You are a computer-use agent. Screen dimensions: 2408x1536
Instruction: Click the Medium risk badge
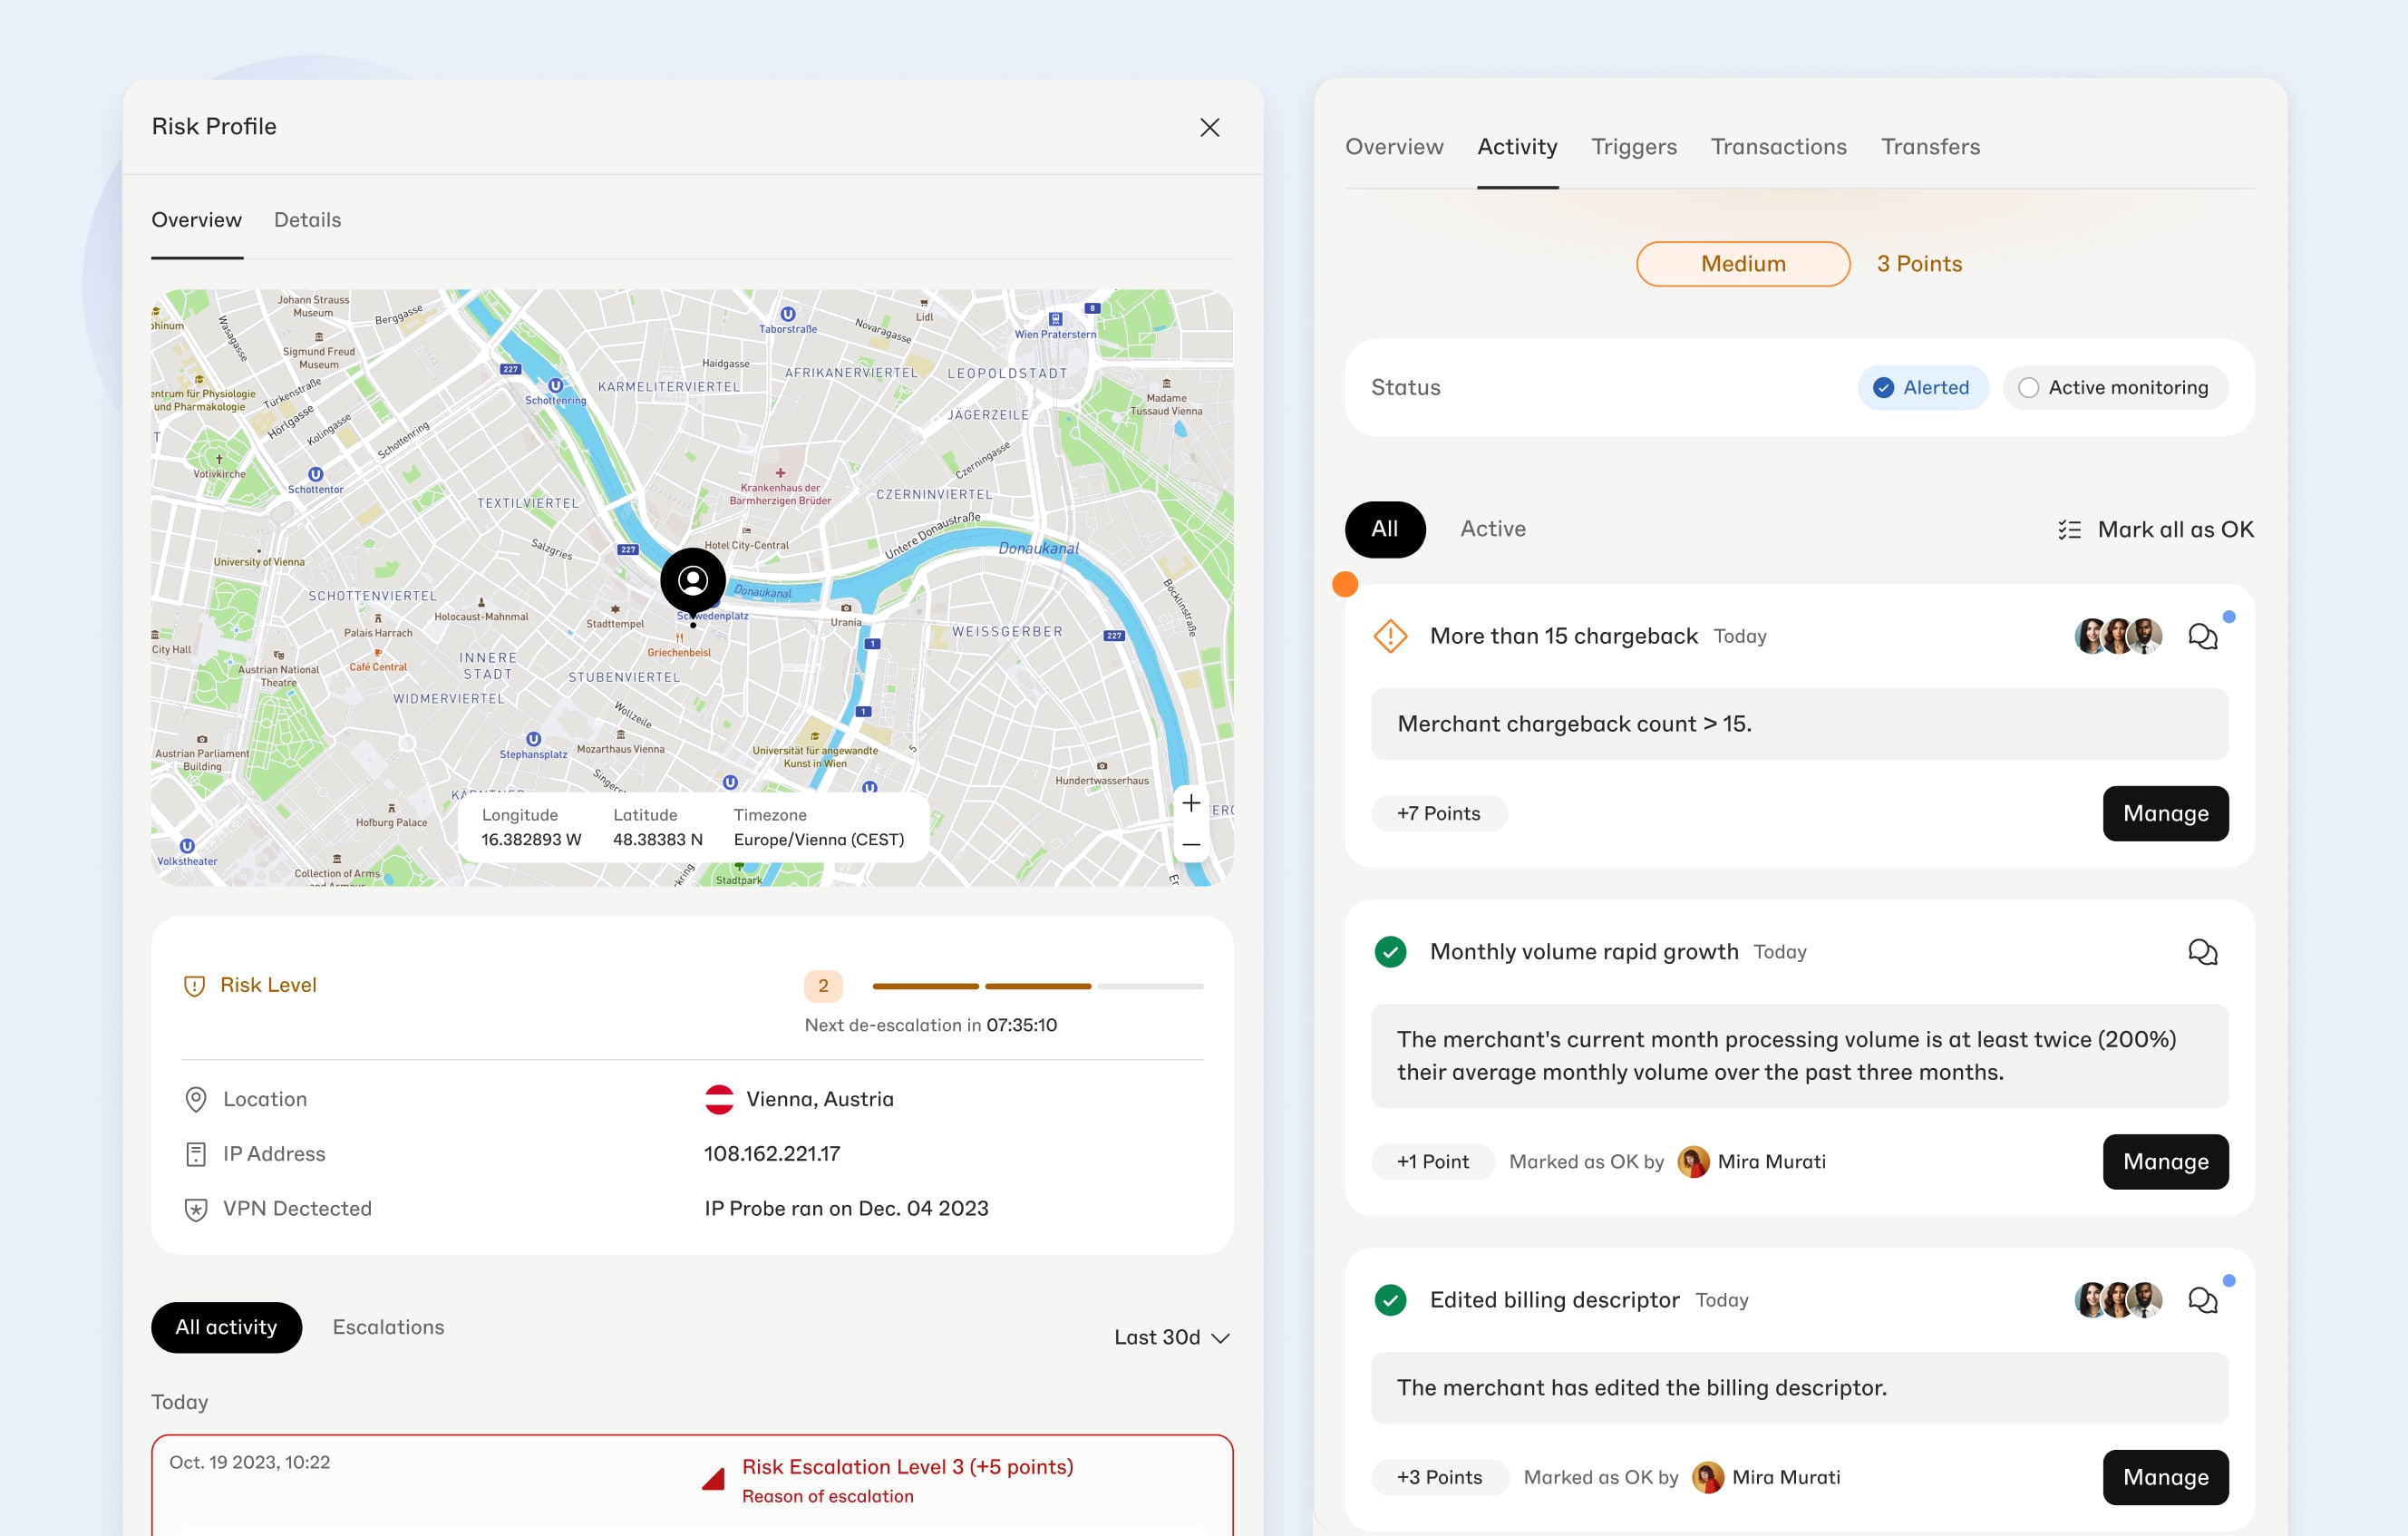click(1743, 264)
